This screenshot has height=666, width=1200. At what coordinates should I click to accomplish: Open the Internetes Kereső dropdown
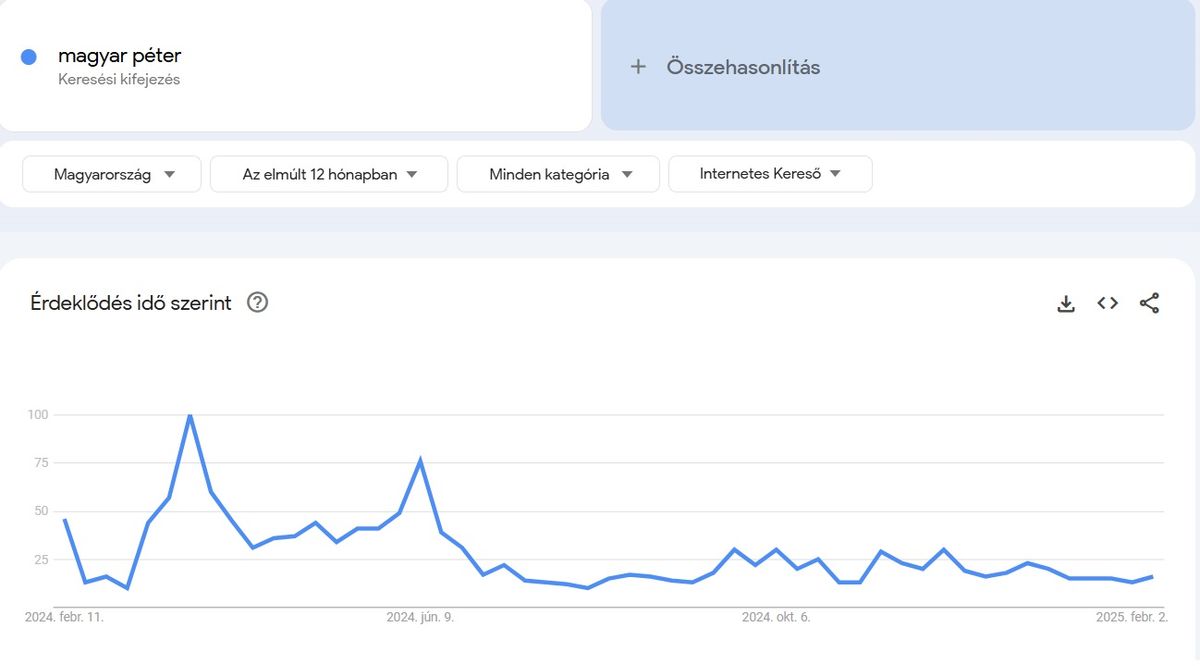point(770,174)
